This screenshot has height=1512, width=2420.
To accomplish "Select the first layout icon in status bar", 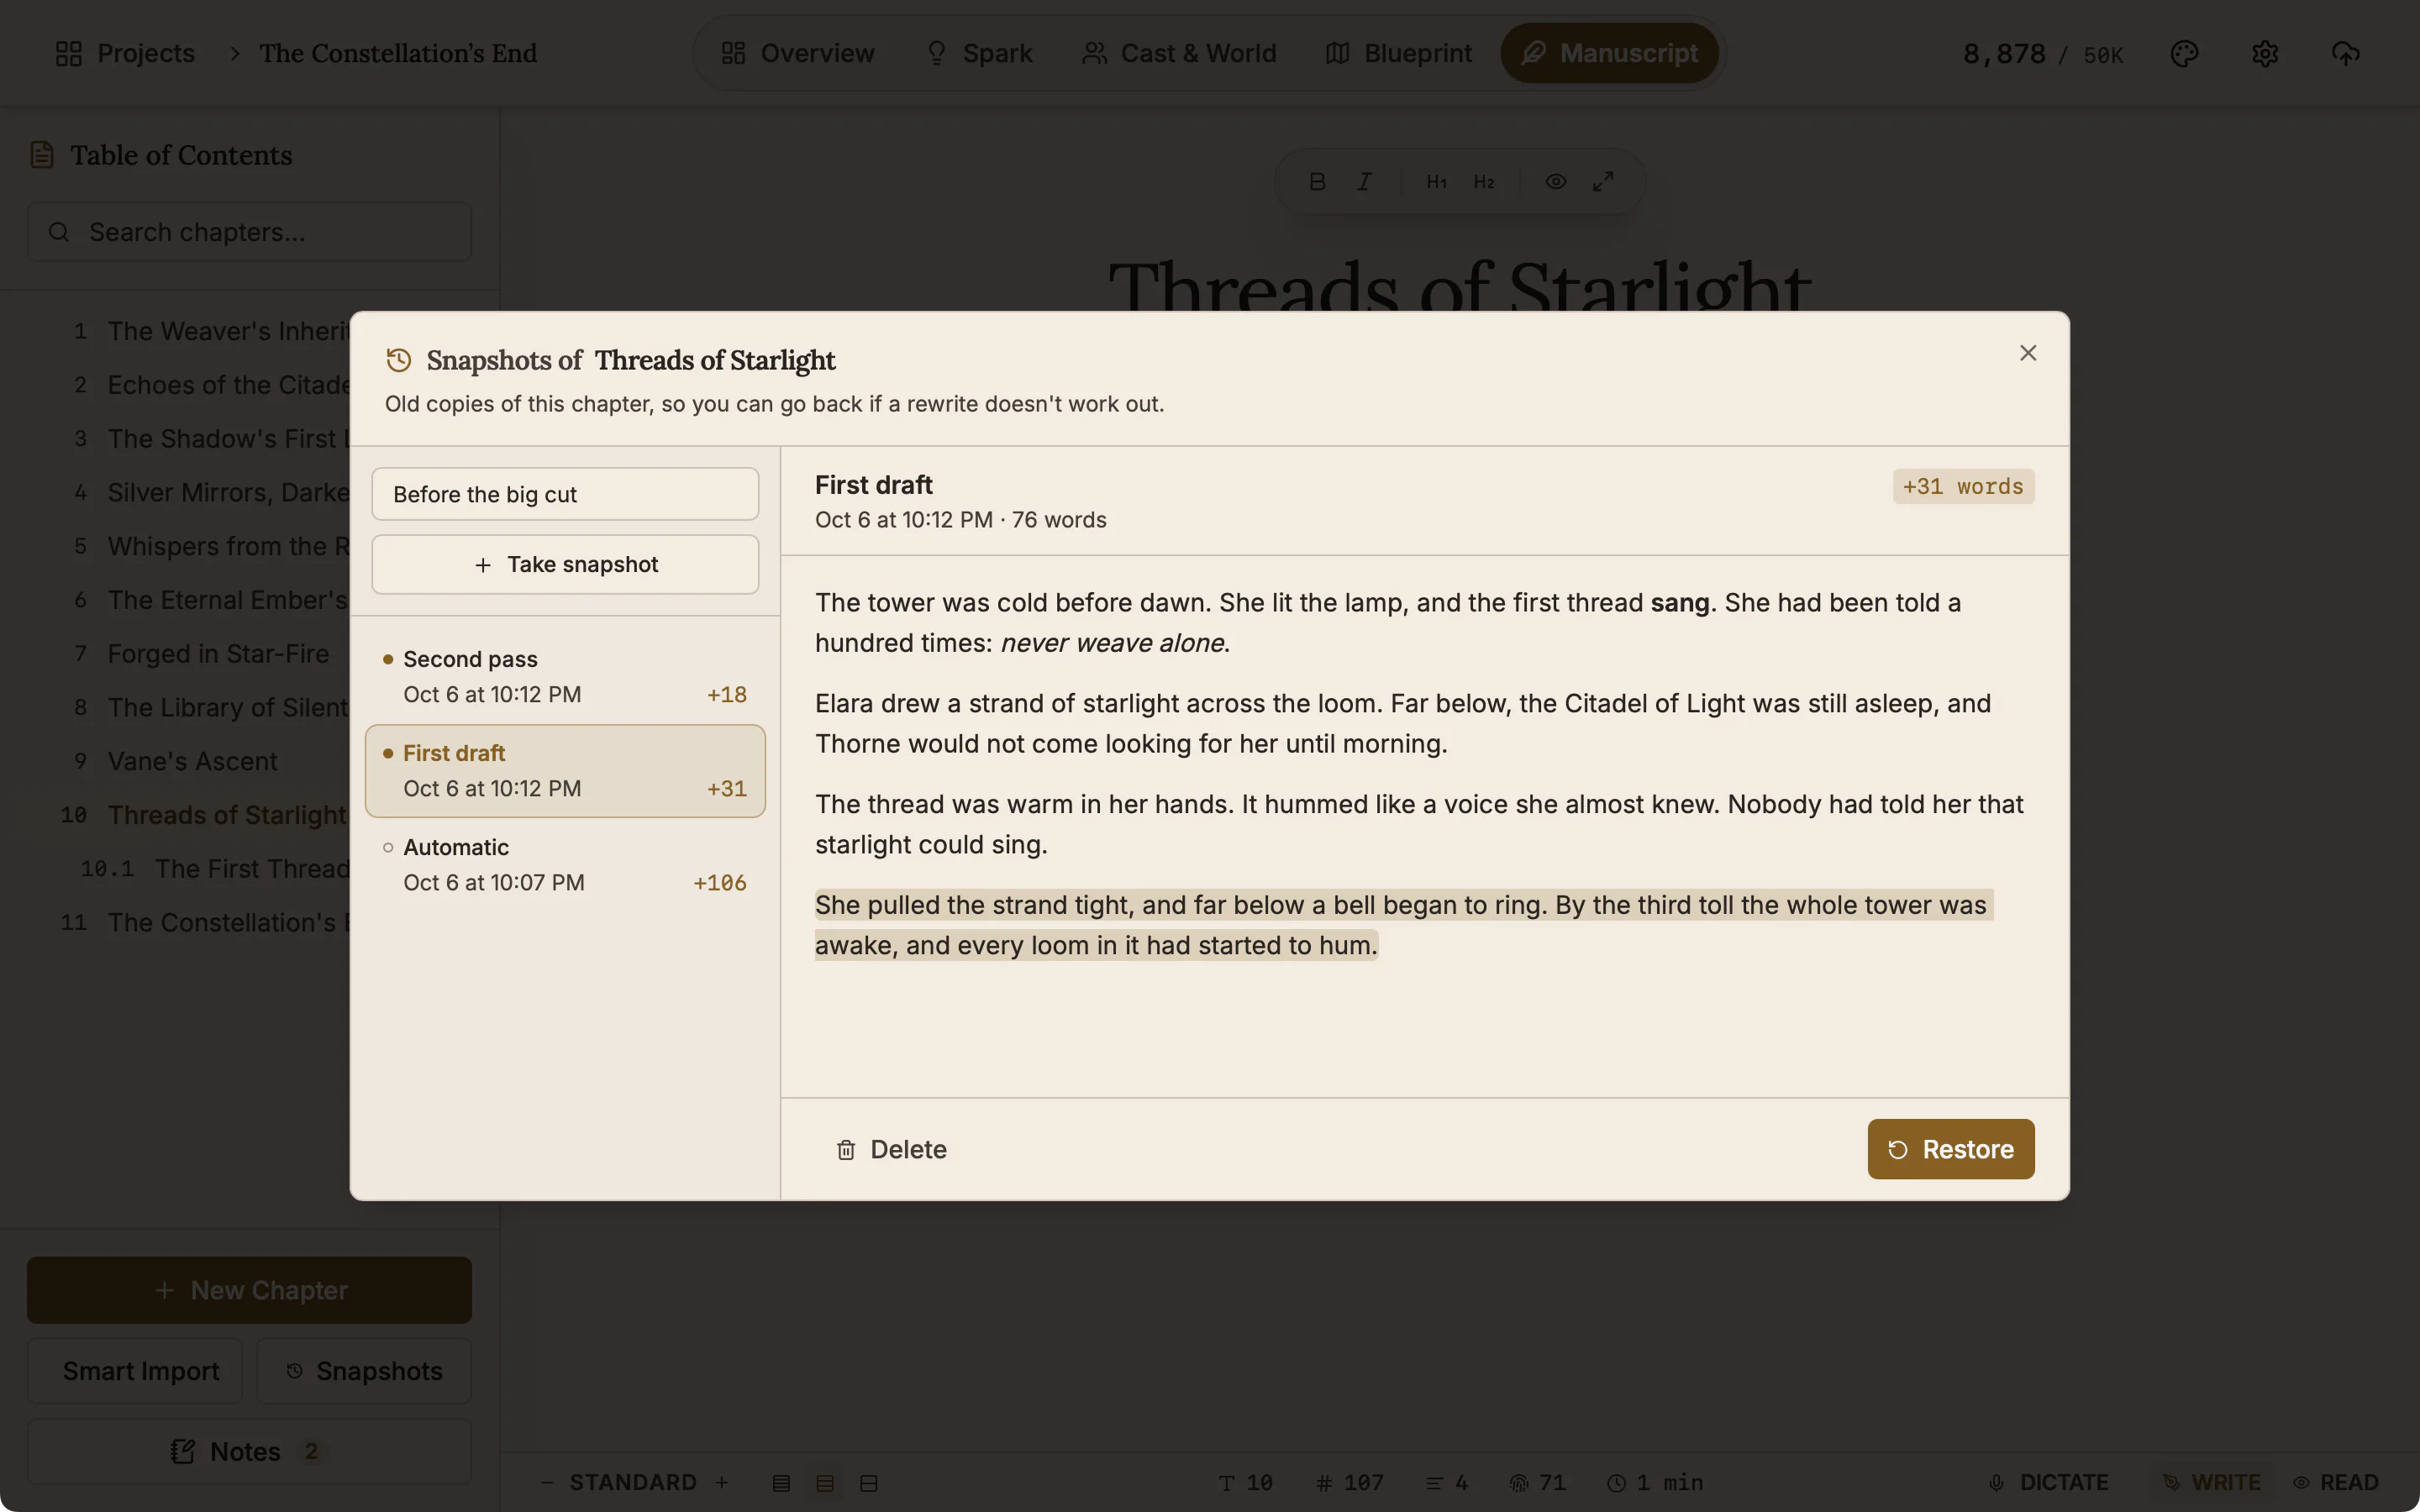I will coord(781,1483).
